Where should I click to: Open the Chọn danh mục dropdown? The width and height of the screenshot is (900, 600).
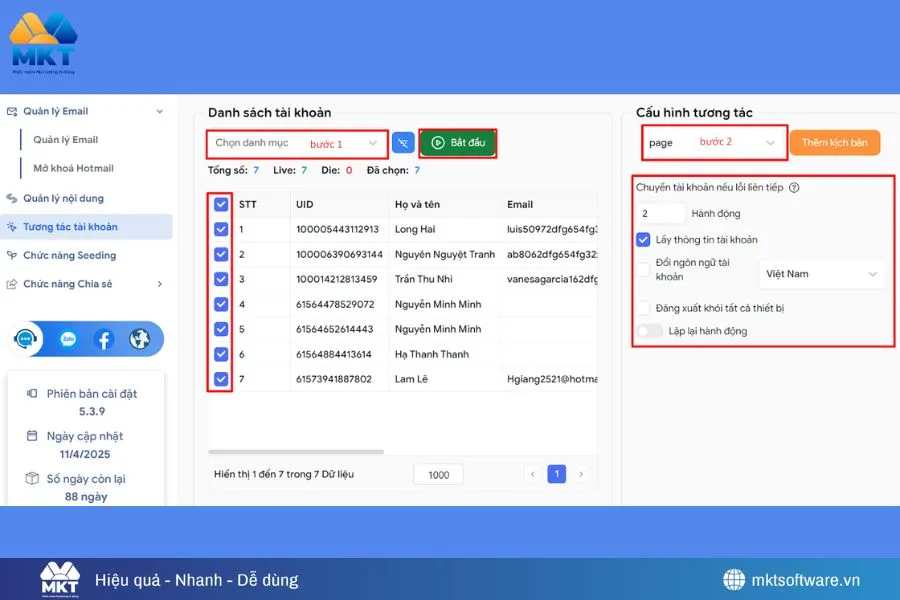tap(297, 143)
